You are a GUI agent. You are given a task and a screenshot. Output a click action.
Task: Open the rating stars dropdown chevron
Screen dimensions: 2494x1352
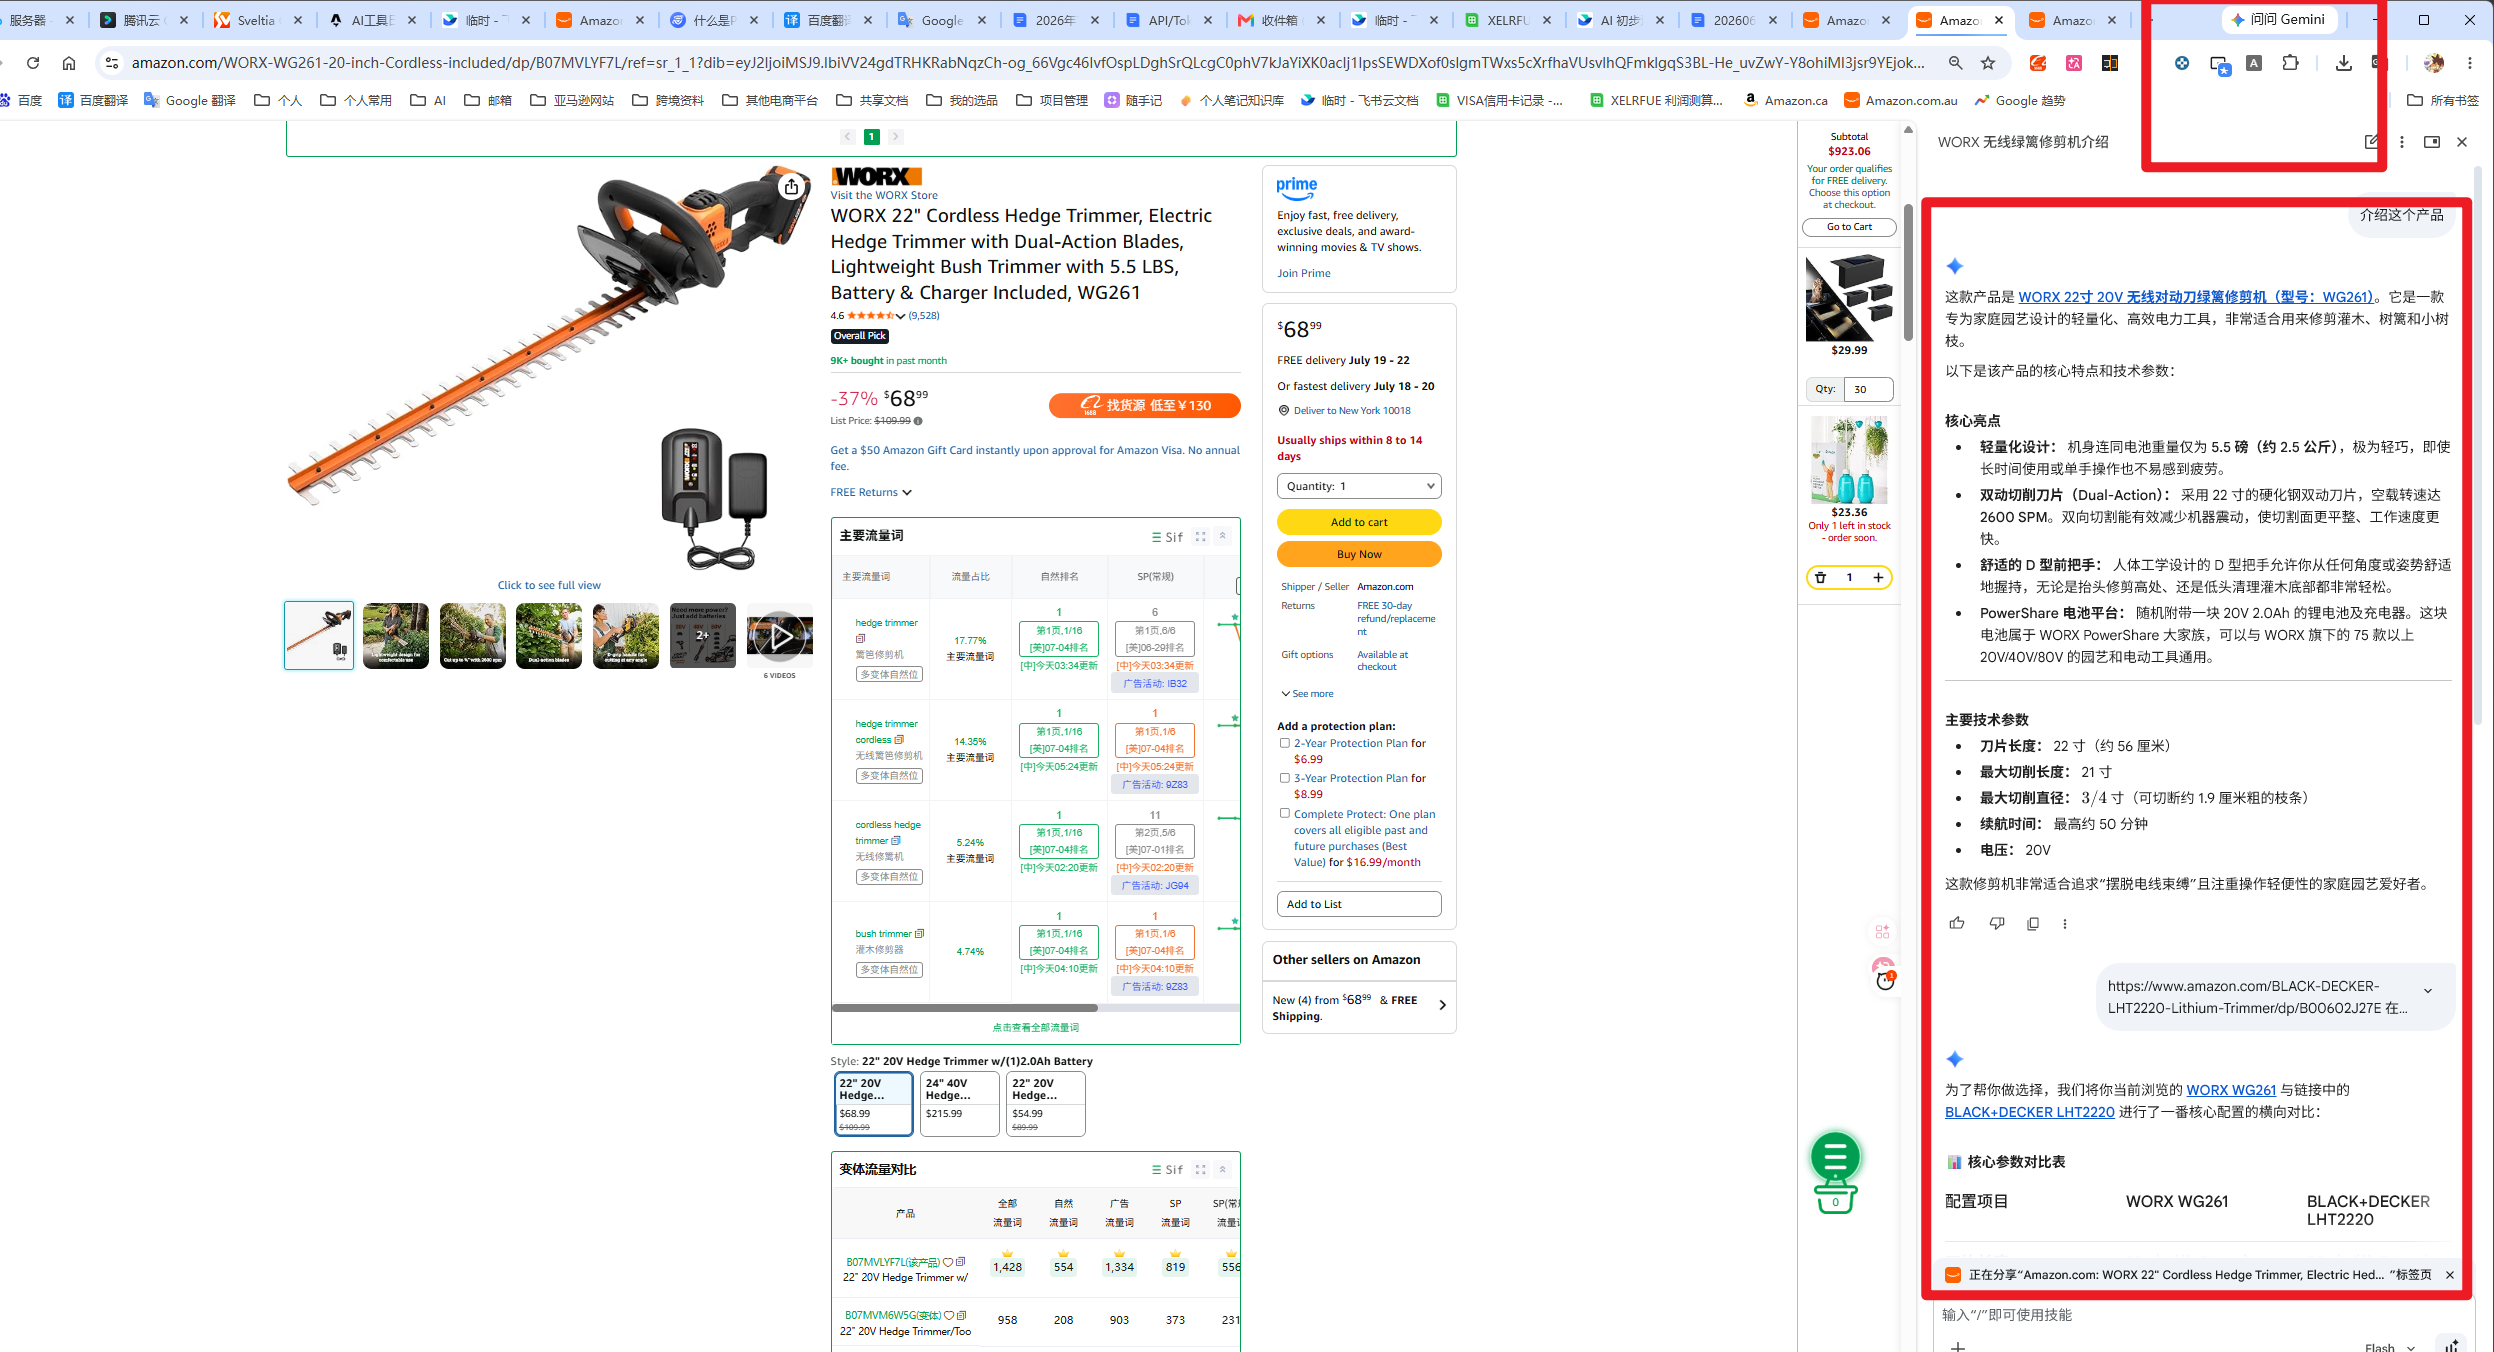click(x=900, y=316)
